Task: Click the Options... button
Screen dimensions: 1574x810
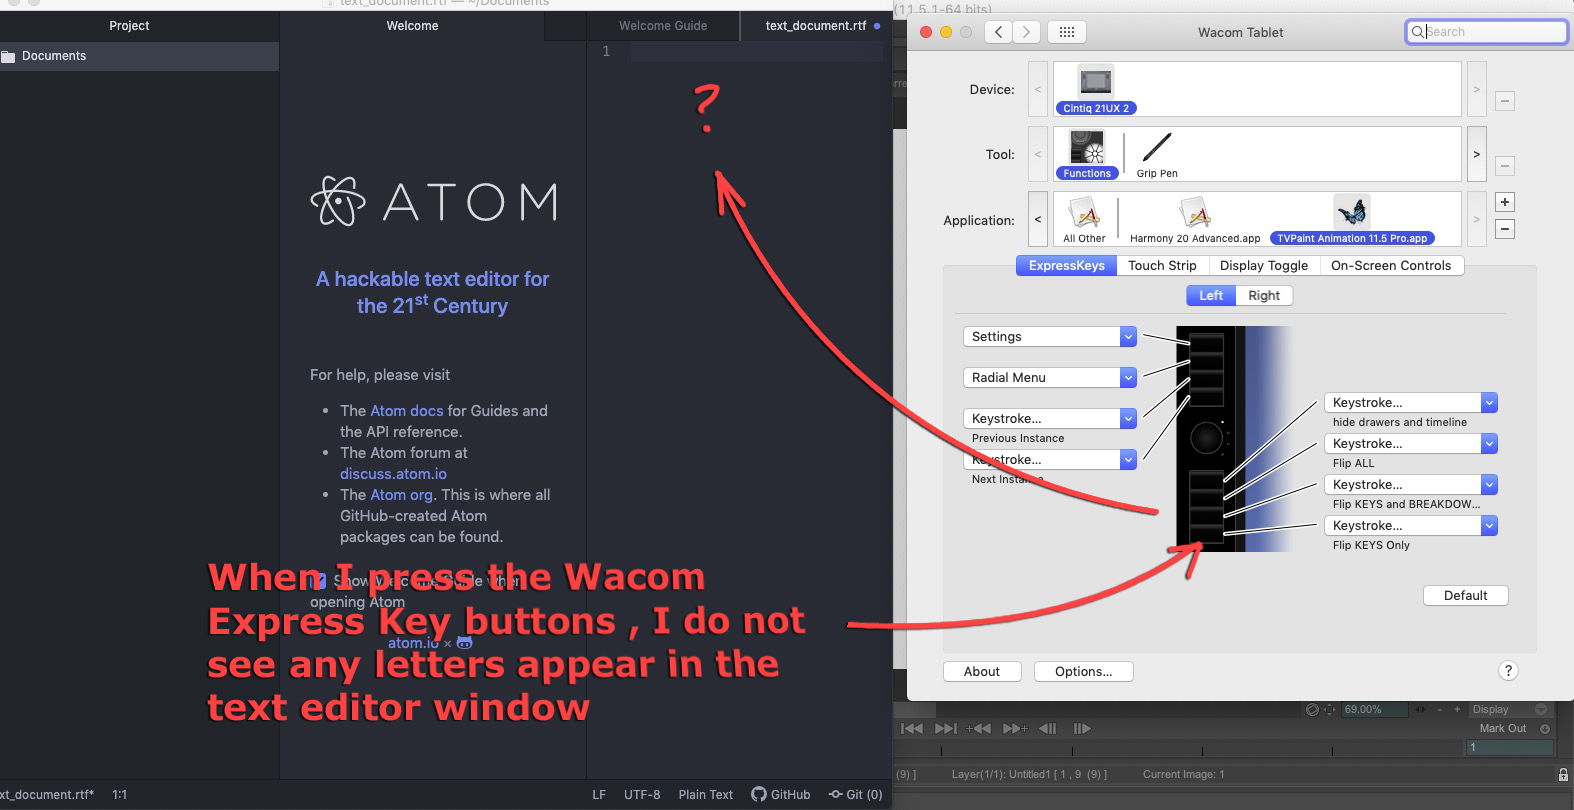Action: 1083,671
